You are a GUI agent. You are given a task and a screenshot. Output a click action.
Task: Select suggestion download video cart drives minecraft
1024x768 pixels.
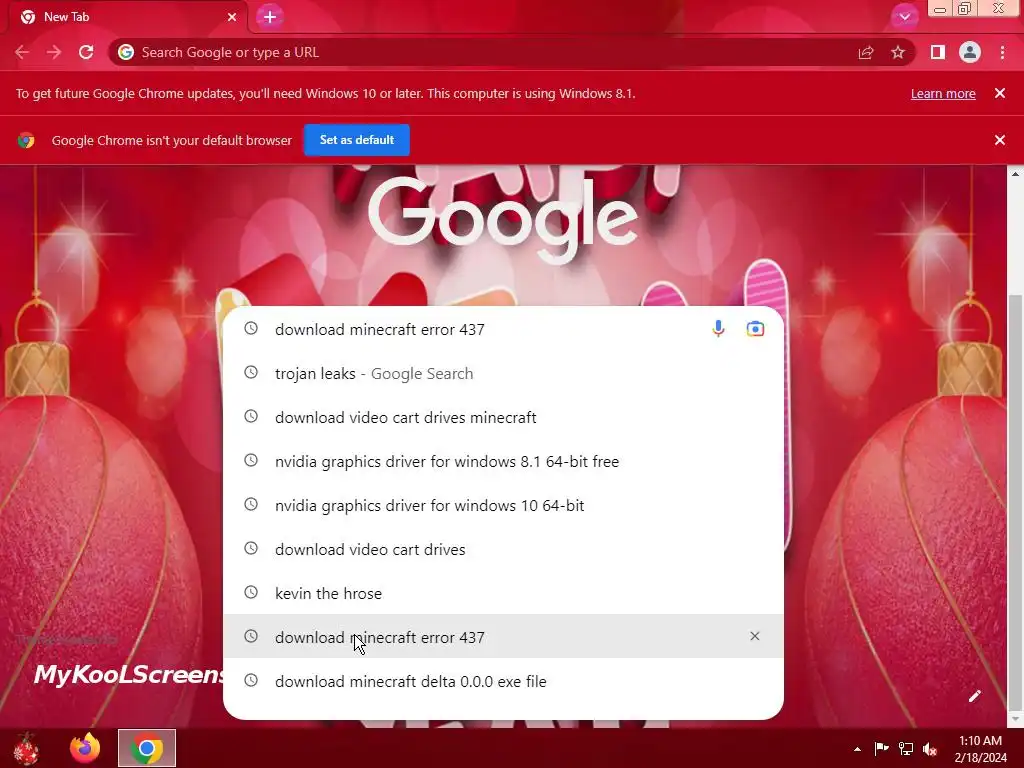[503, 417]
